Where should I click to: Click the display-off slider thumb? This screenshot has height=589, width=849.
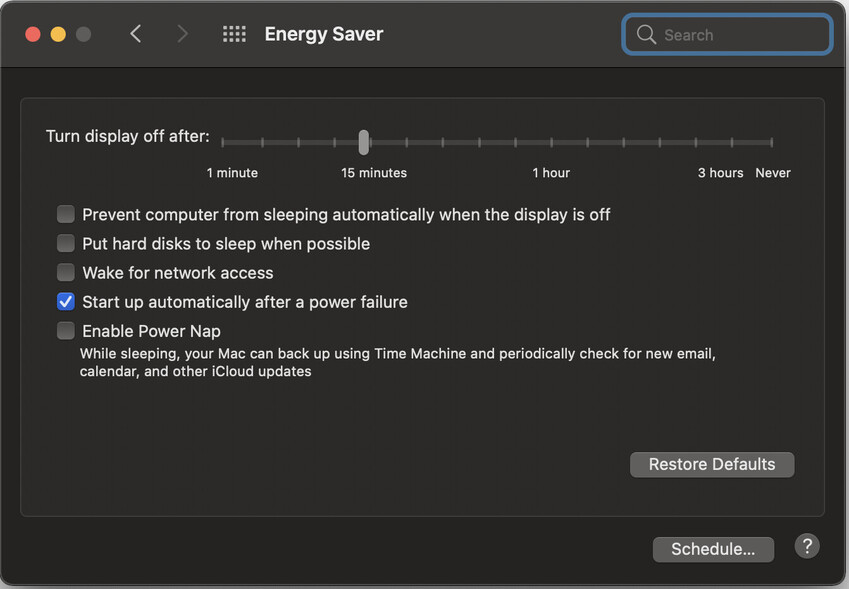pos(364,142)
